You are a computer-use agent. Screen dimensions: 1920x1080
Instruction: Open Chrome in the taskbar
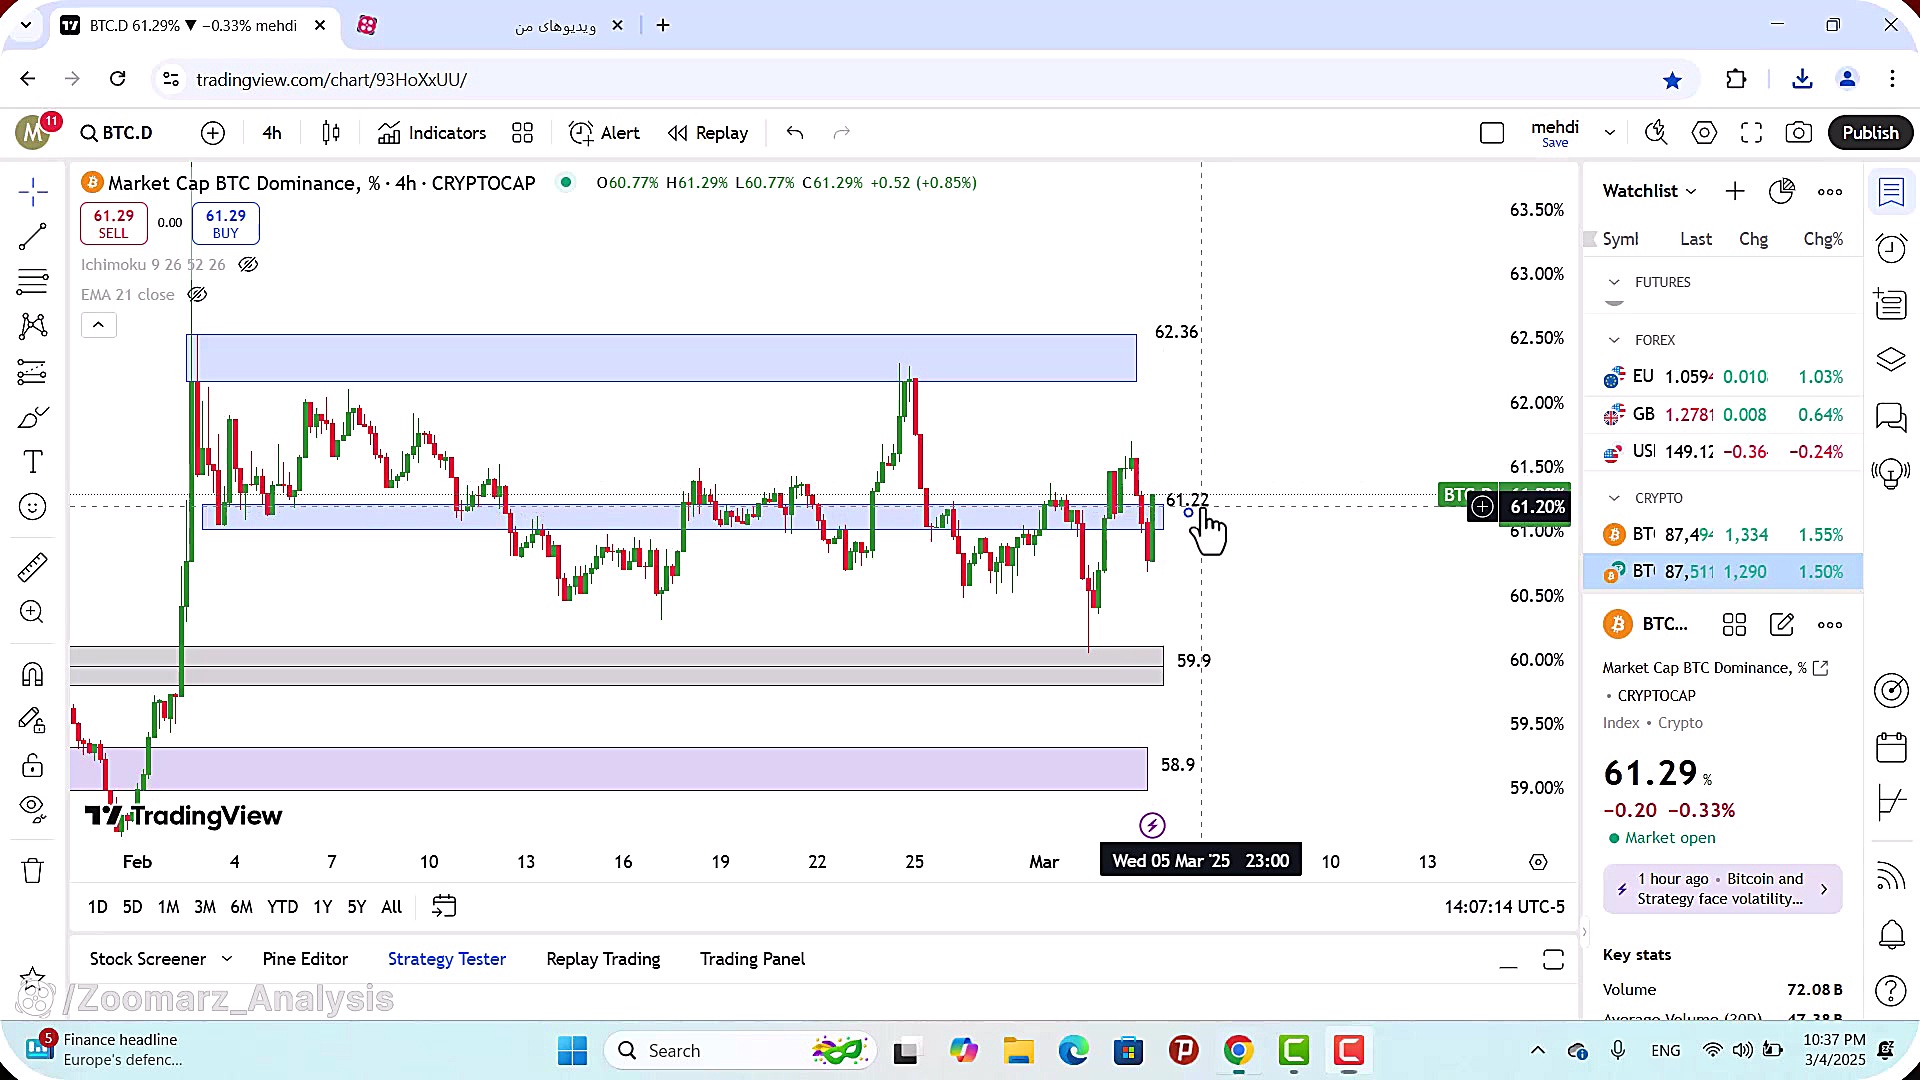pos(1238,1051)
